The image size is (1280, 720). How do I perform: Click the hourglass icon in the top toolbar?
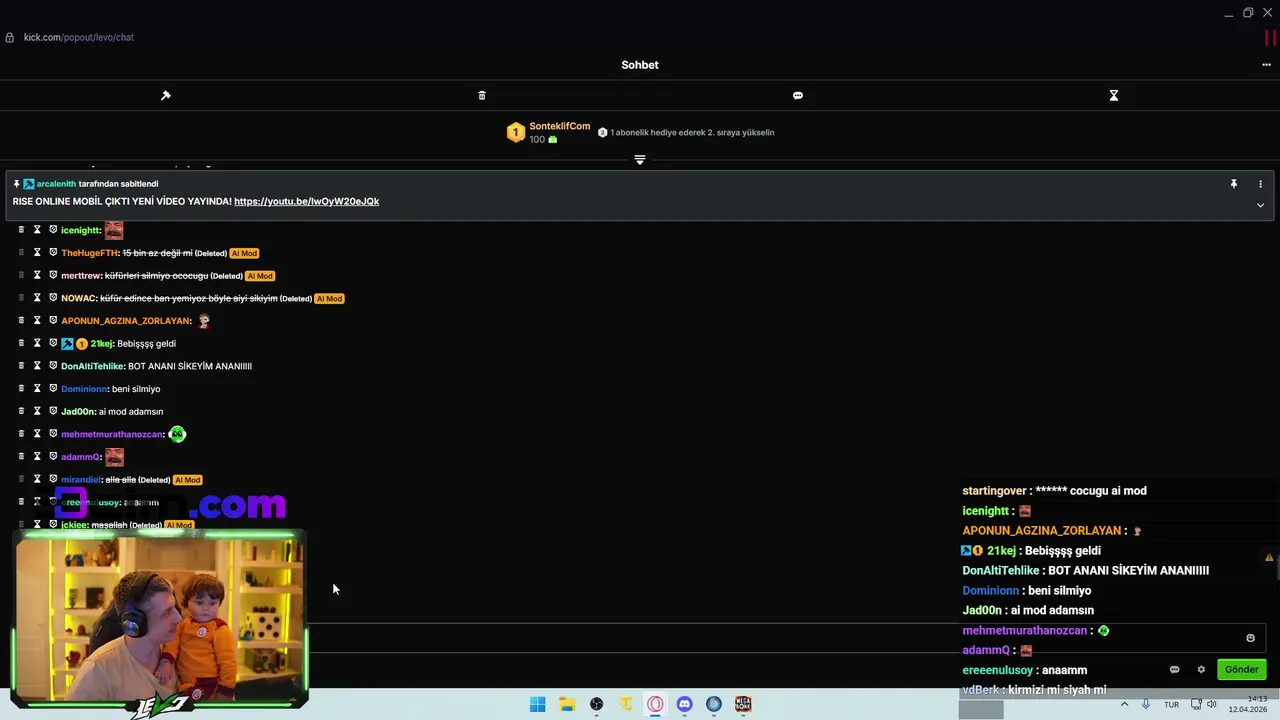coord(1114,95)
